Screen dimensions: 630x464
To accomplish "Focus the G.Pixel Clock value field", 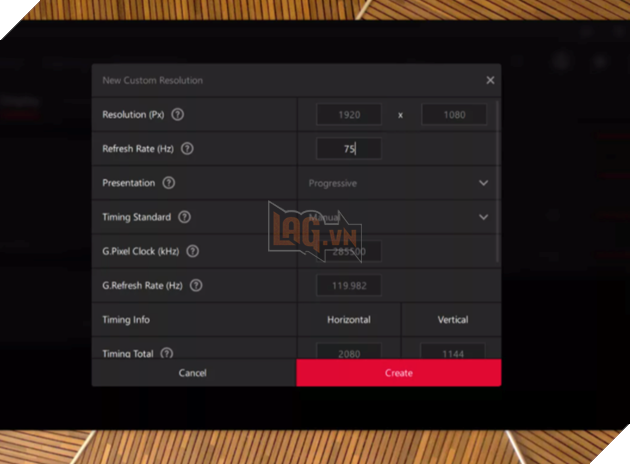I will (348, 251).
